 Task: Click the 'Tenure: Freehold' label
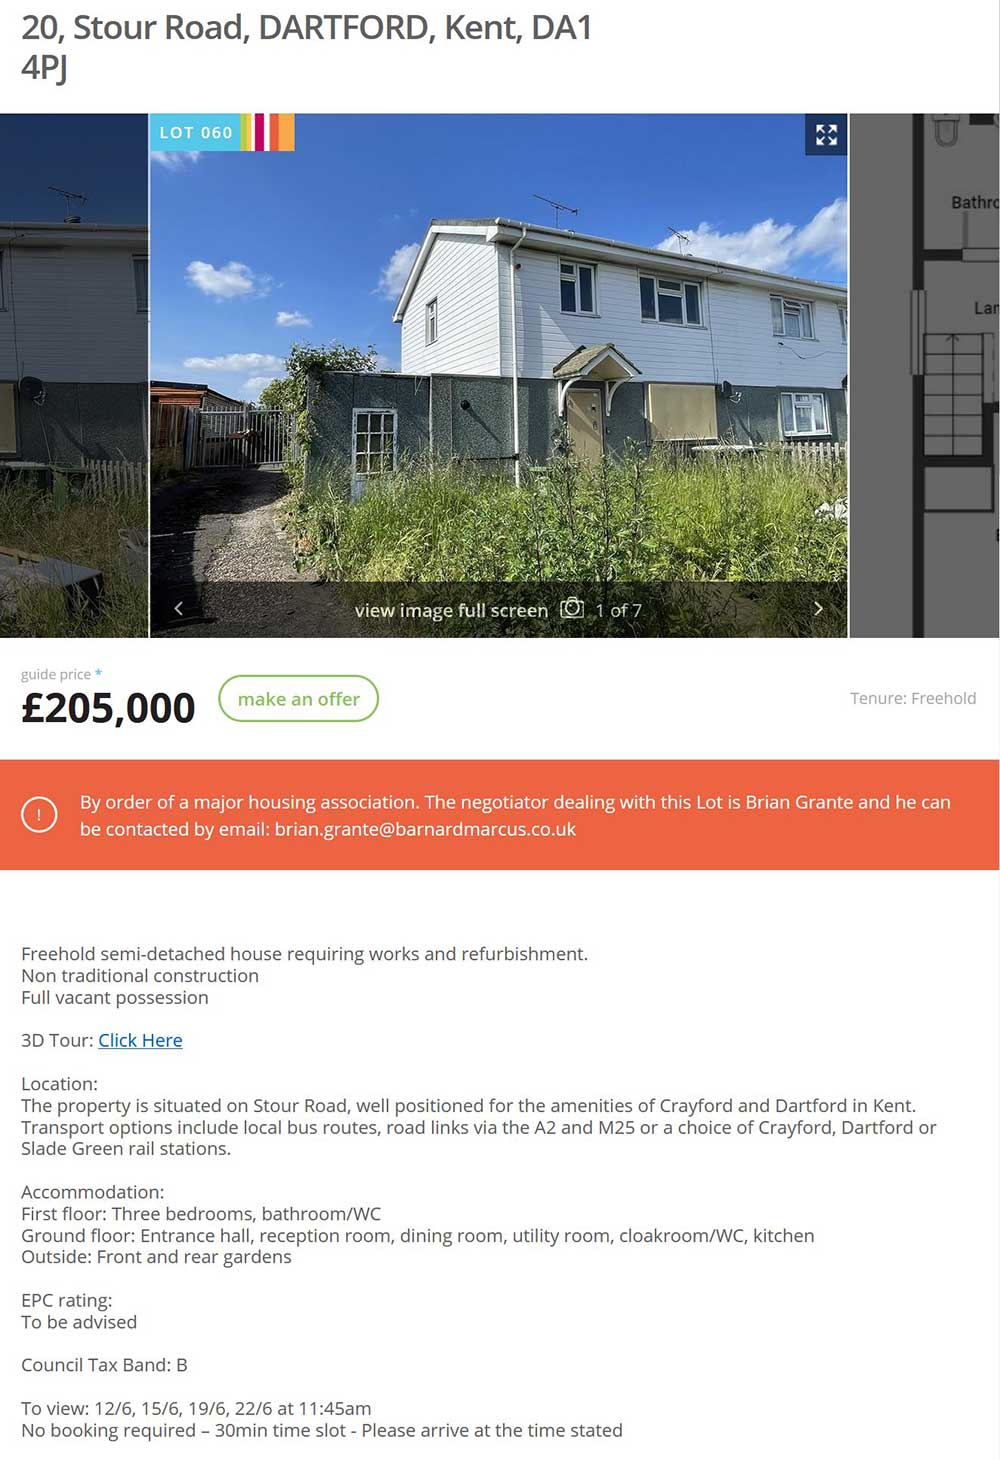coord(913,698)
